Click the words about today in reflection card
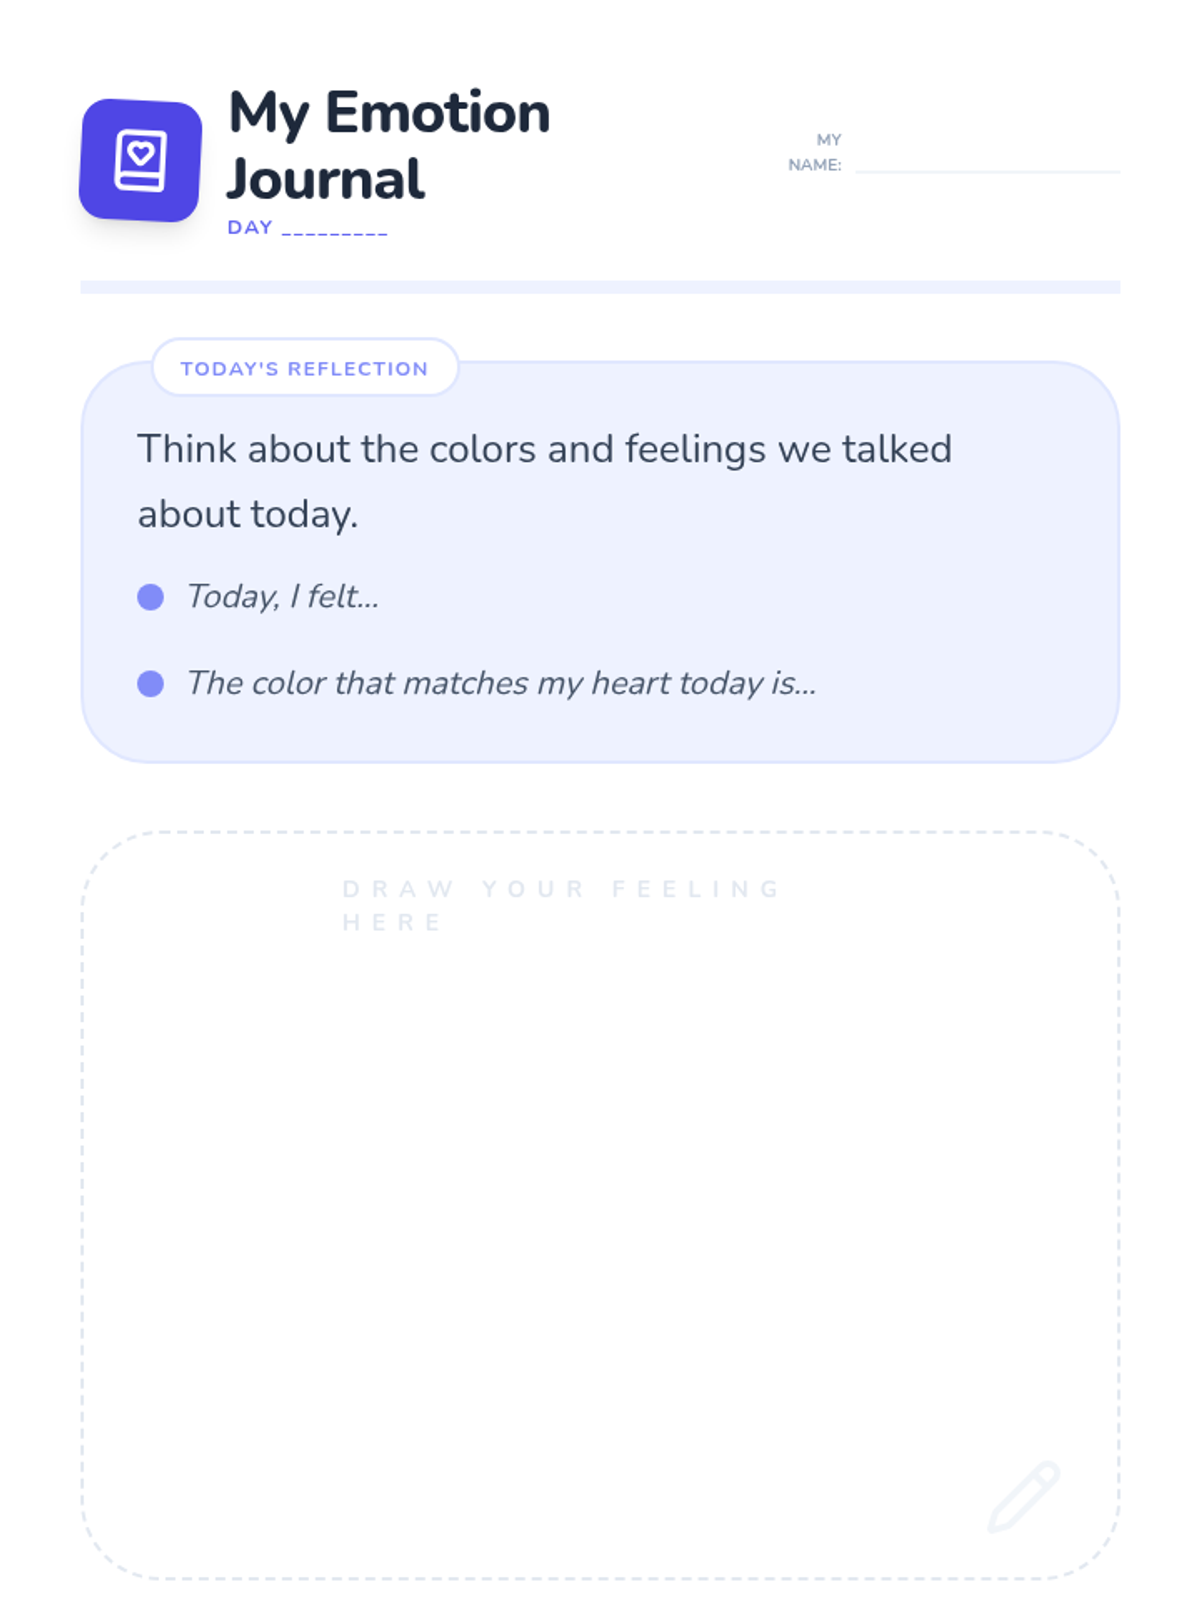This screenshot has width=1200, height=1600. click(247, 514)
